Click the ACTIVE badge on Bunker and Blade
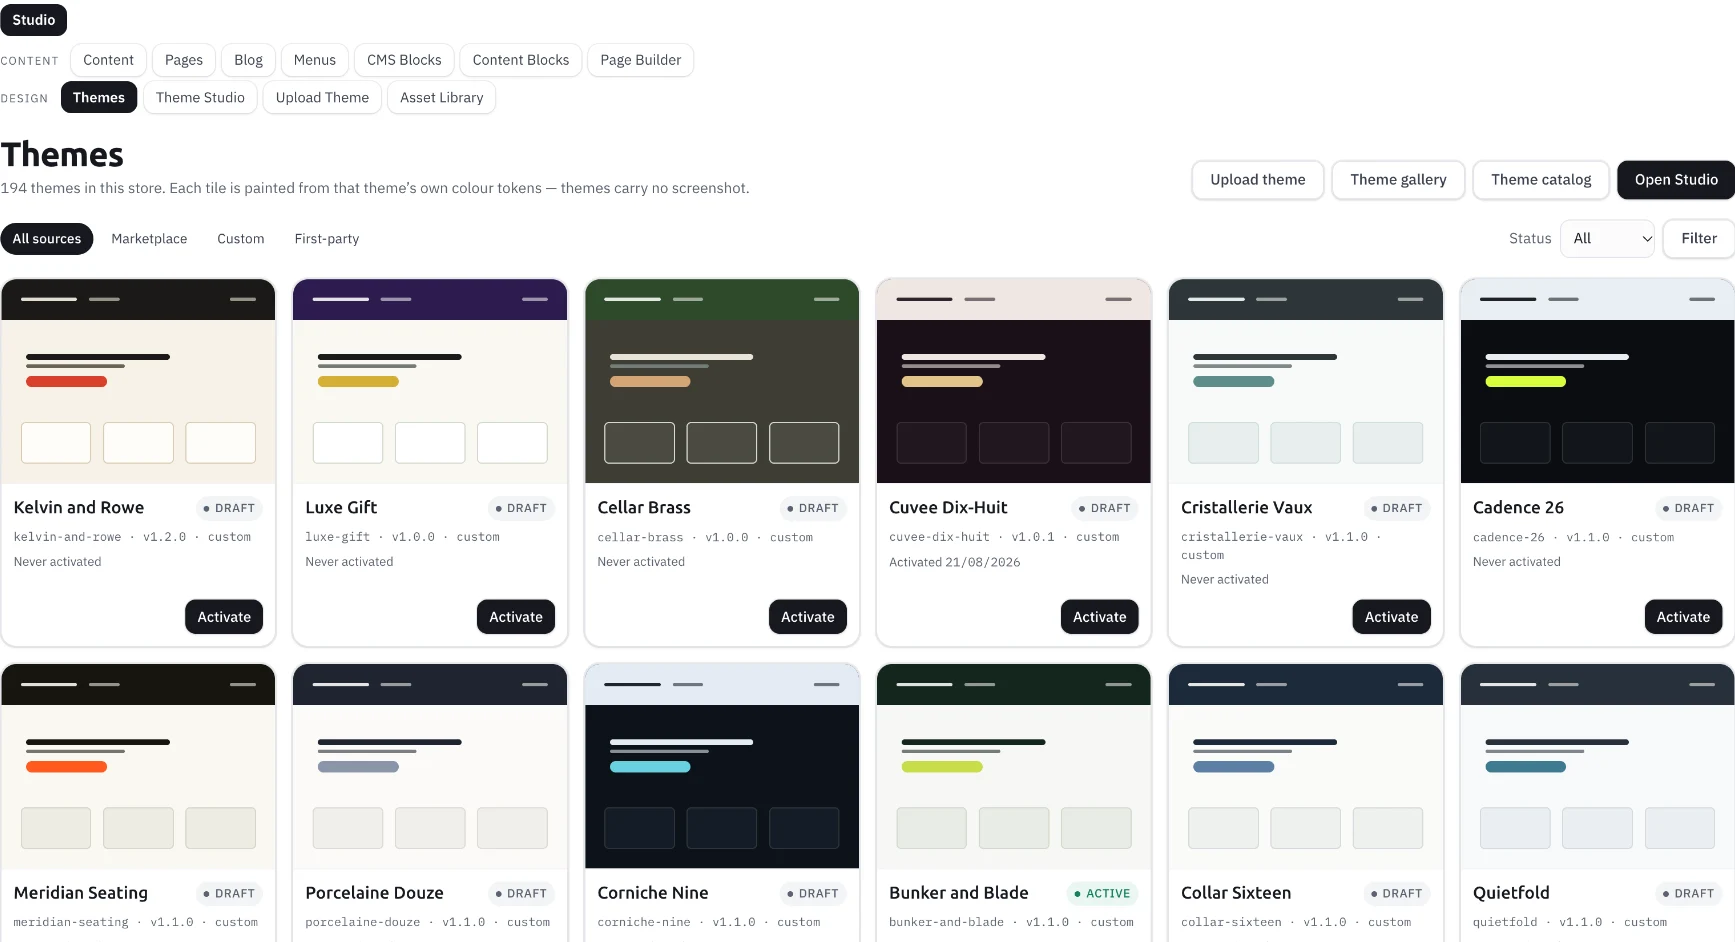Screen dimensions: 1735x942 (x=1101, y=893)
